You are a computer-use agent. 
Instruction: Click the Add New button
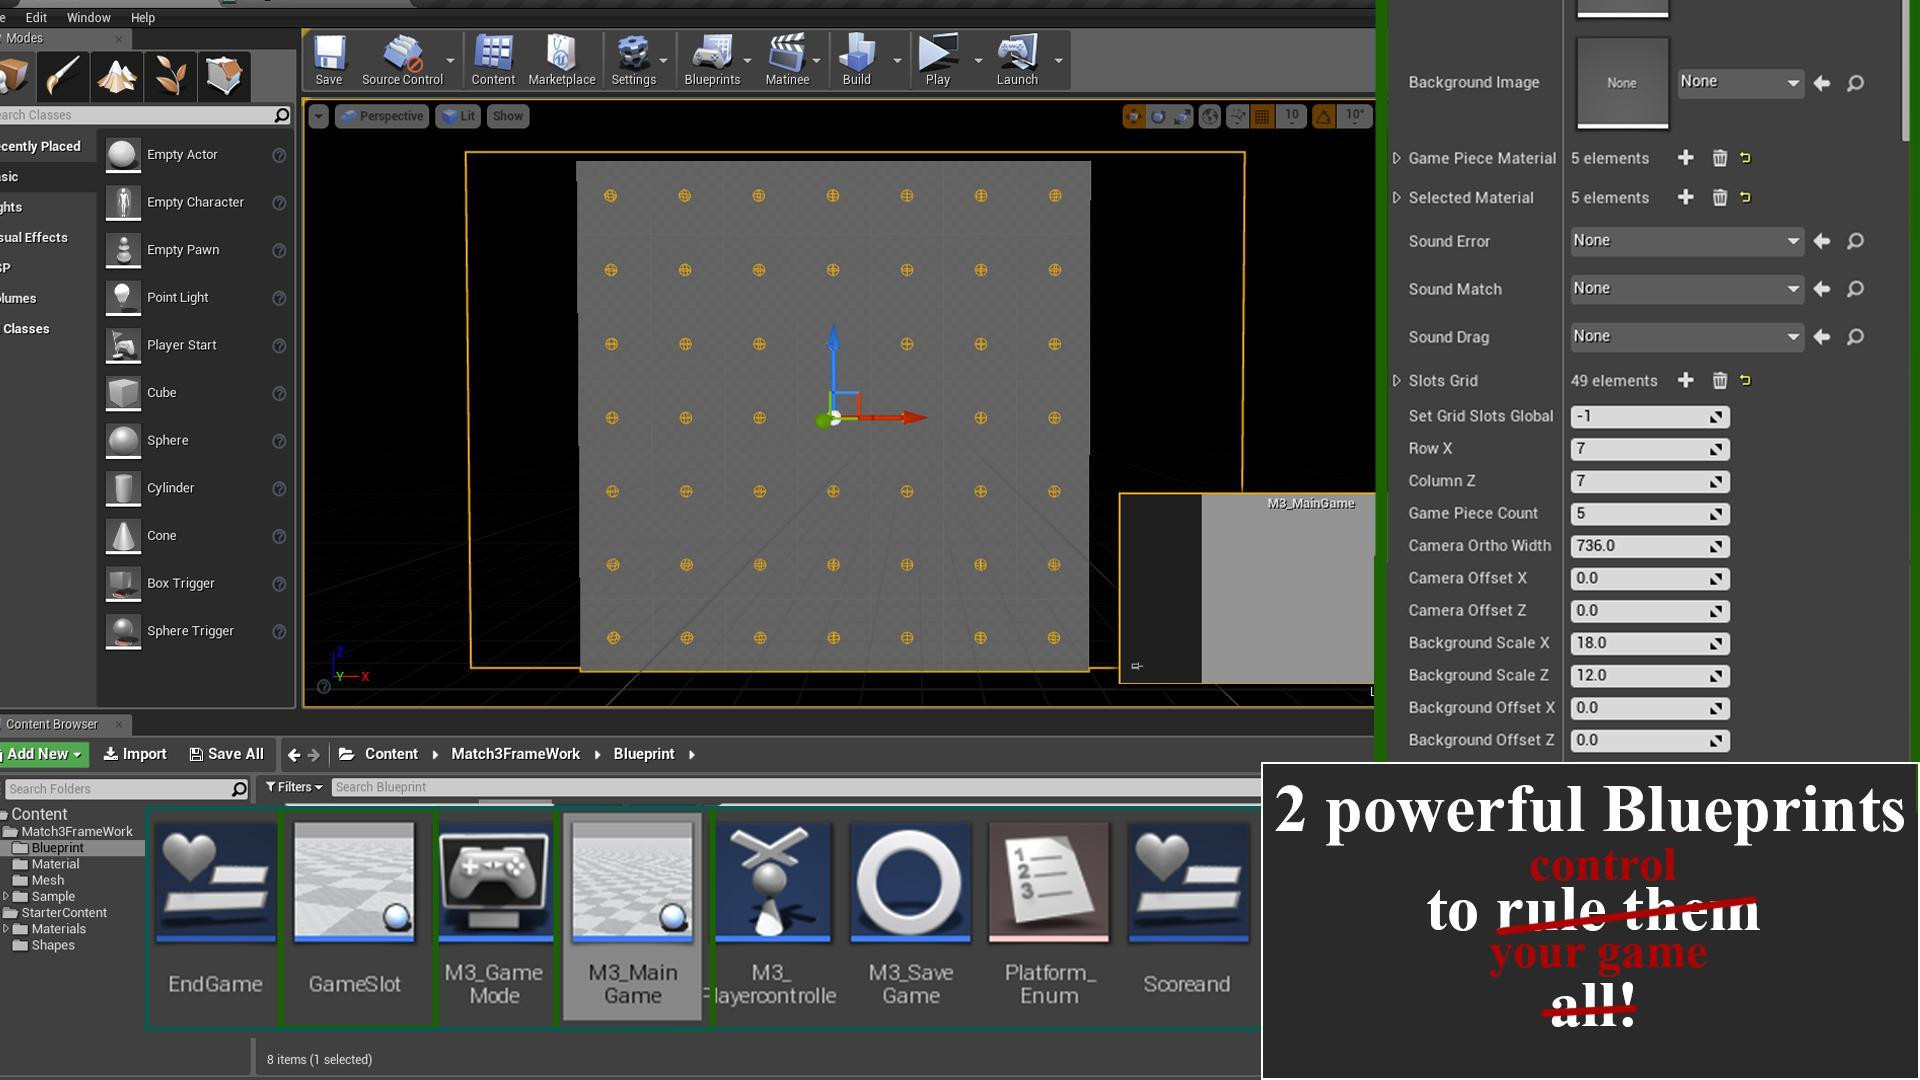pyautogui.click(x=42, y=754)
